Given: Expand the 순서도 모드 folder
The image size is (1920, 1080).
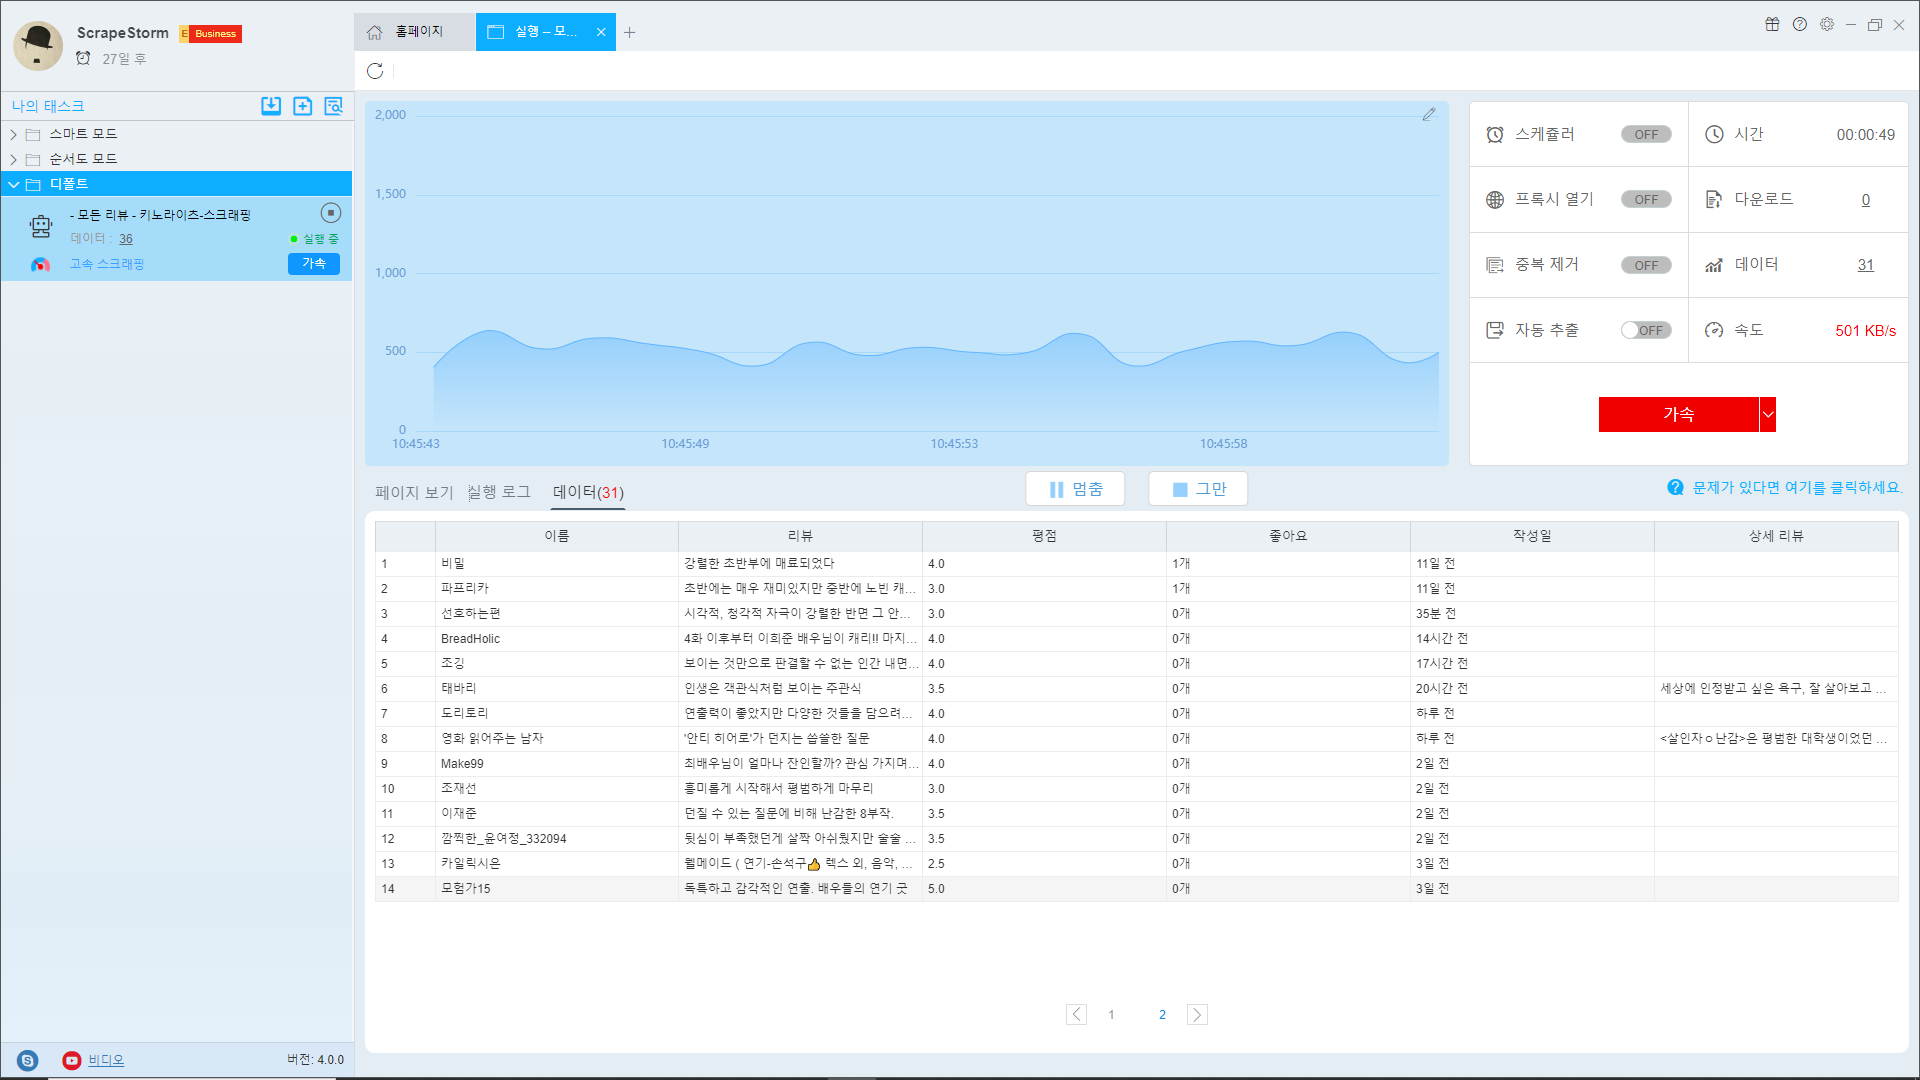Looking at the screenshot, I should pos(14,159).
